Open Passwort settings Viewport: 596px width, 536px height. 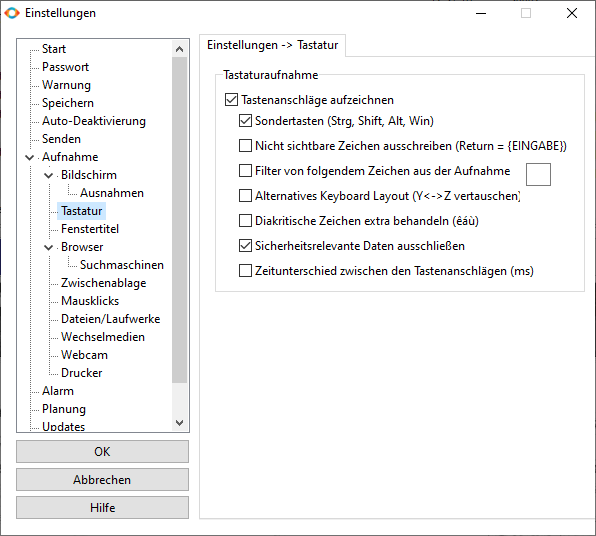[65, 67]
